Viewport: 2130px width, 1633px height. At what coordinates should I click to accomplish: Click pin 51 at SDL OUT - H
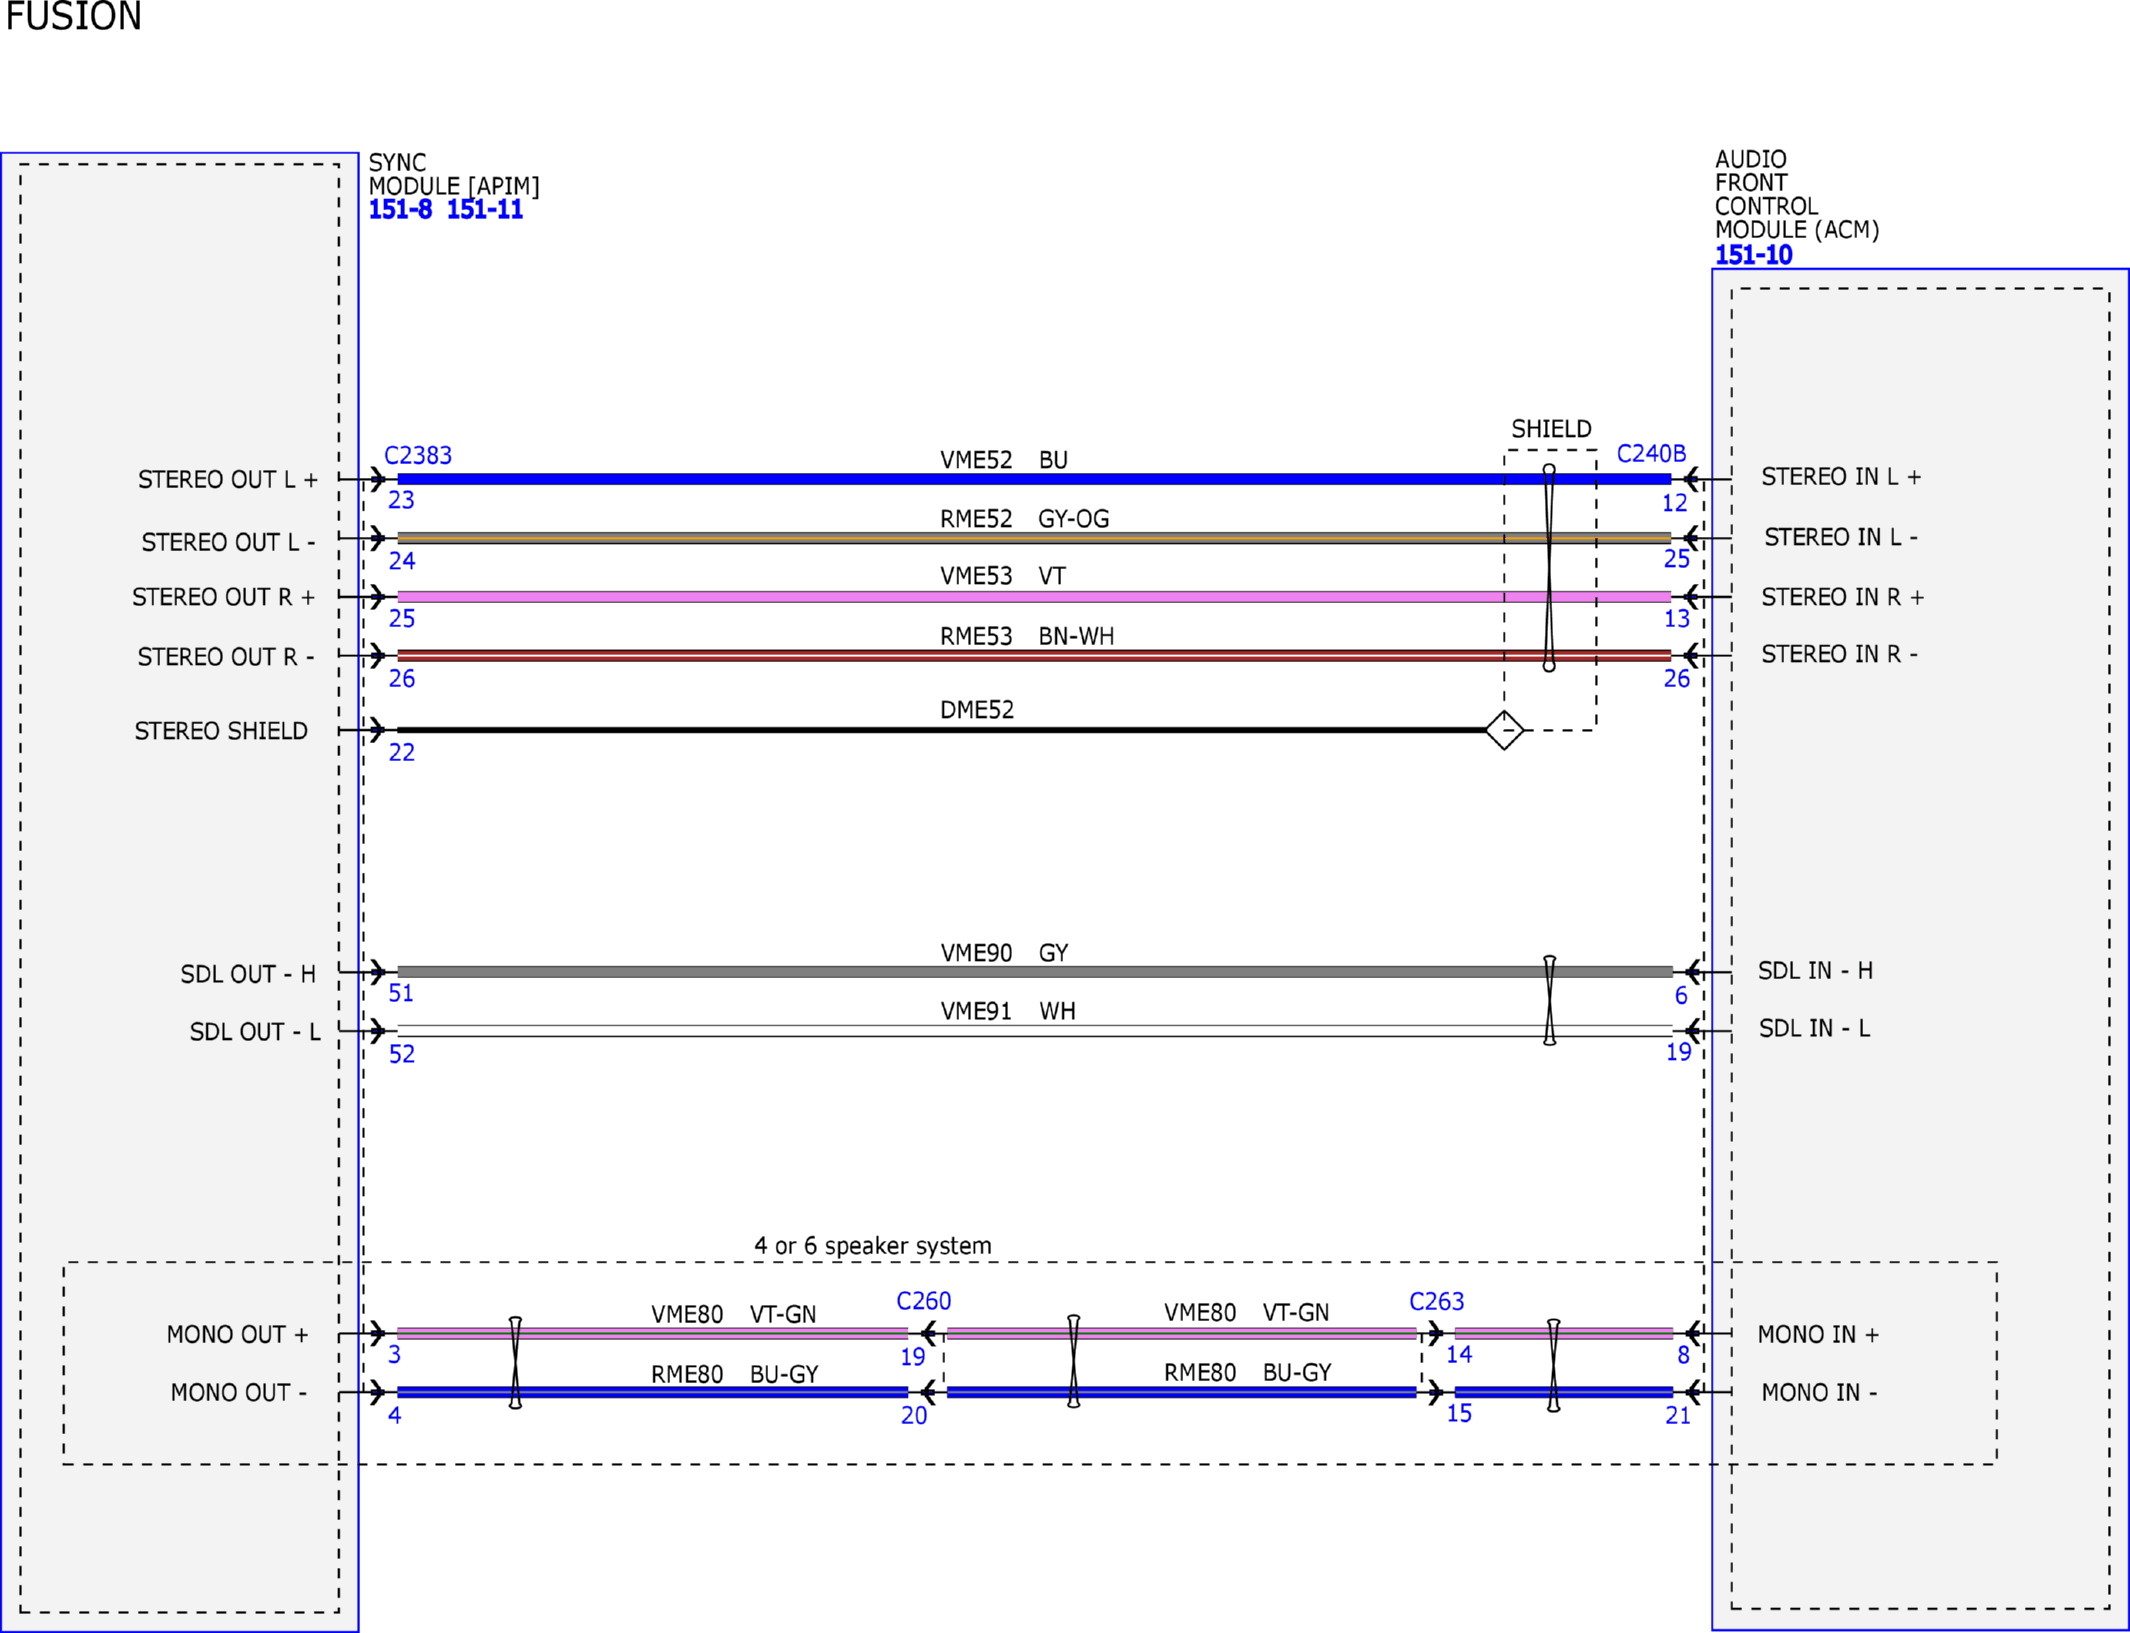click(x=401, y=993)
